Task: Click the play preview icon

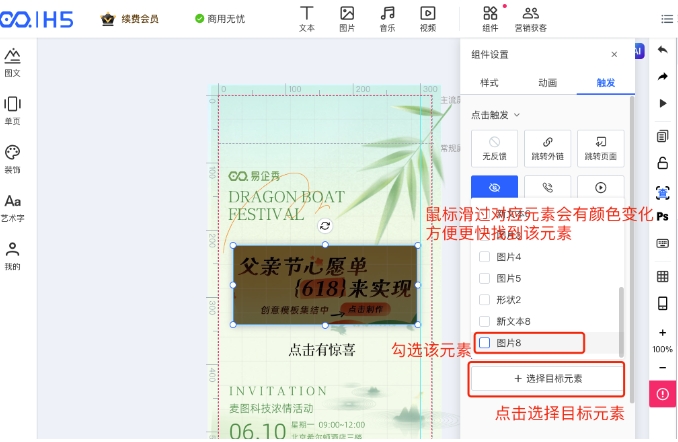Action: click(662, 103)
